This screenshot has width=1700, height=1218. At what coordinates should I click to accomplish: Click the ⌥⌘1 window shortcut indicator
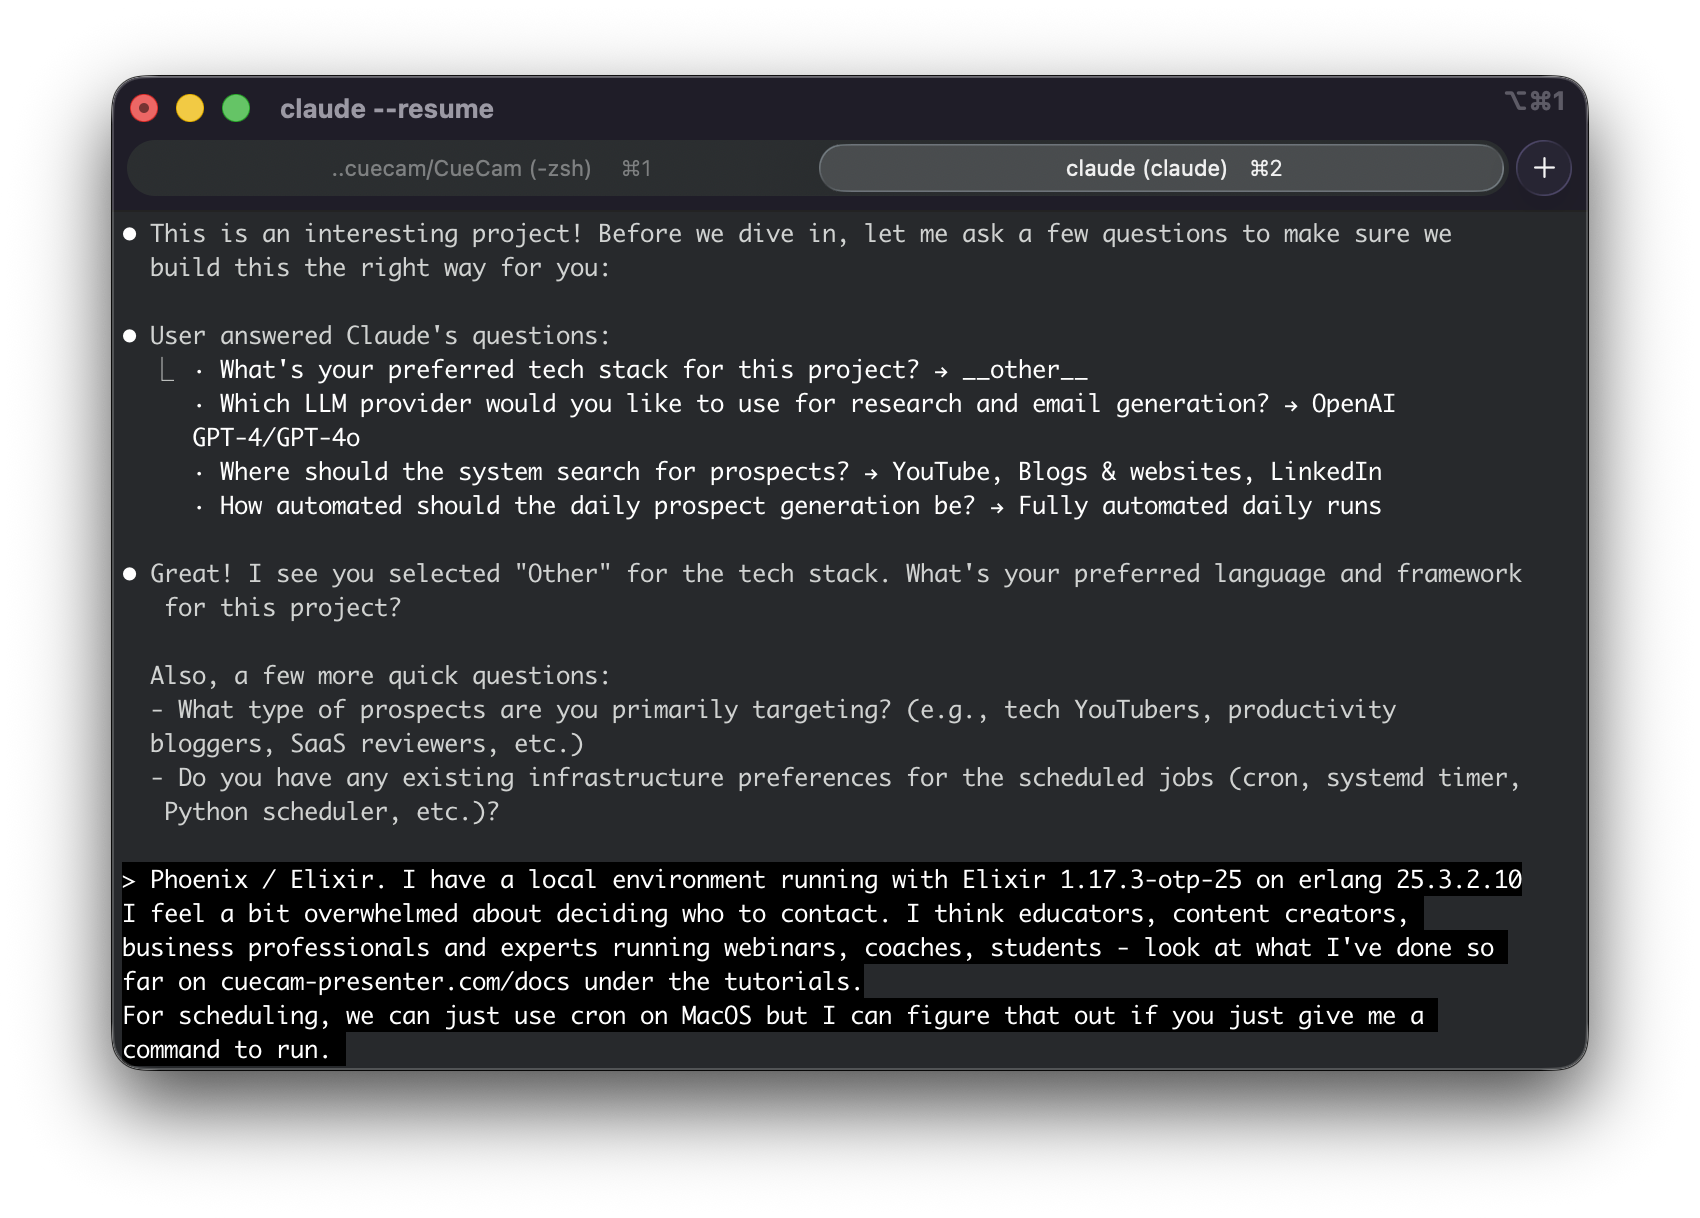(1534, 101)
